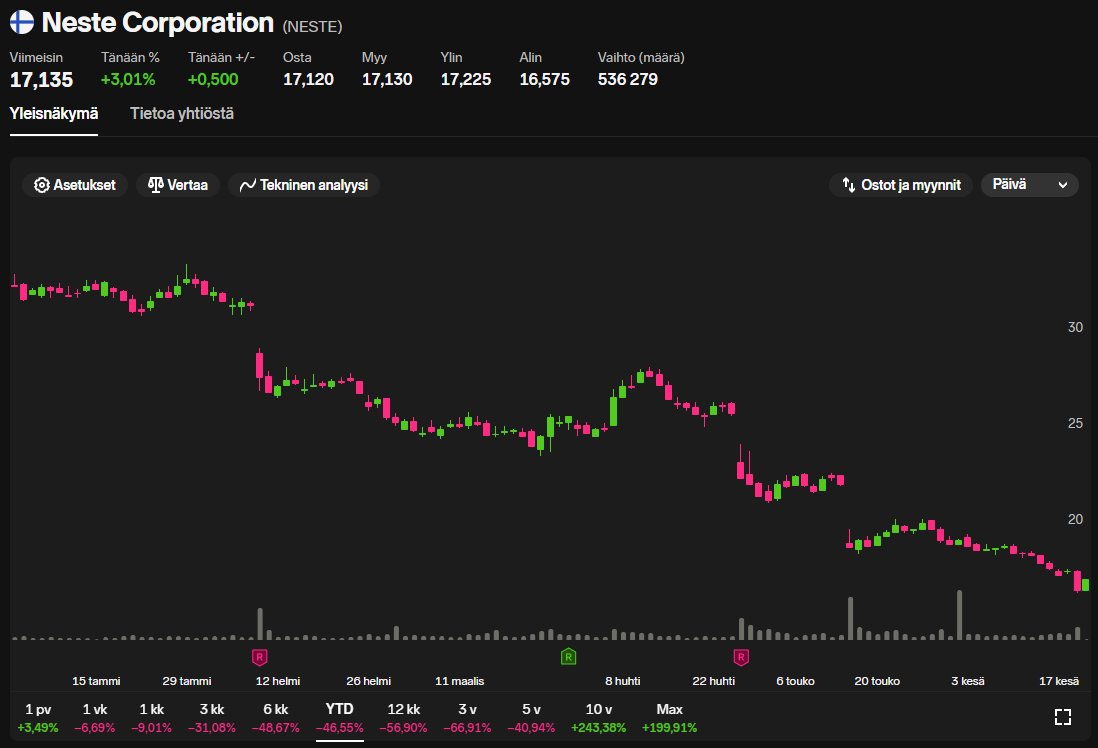
Task: Click the last green candlestick at chart end
Action: [x=1085, y=584]
